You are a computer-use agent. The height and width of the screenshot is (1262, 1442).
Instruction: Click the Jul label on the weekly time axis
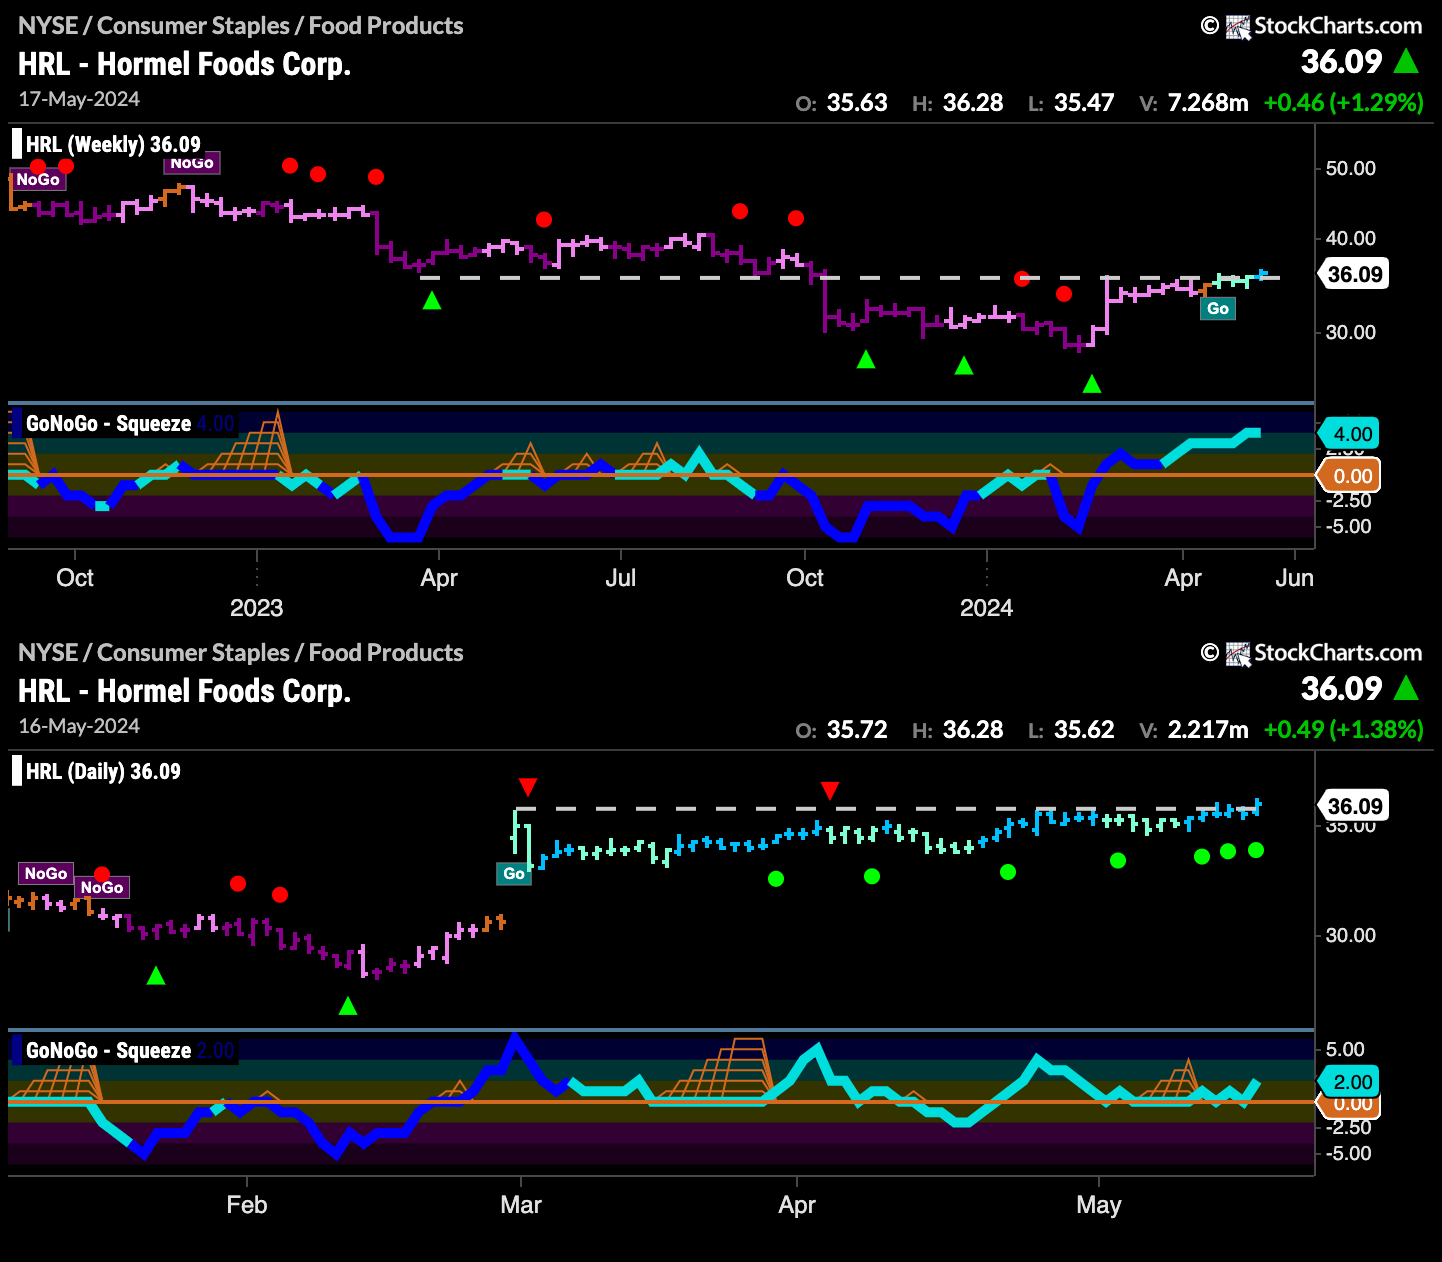pos(621,578)
